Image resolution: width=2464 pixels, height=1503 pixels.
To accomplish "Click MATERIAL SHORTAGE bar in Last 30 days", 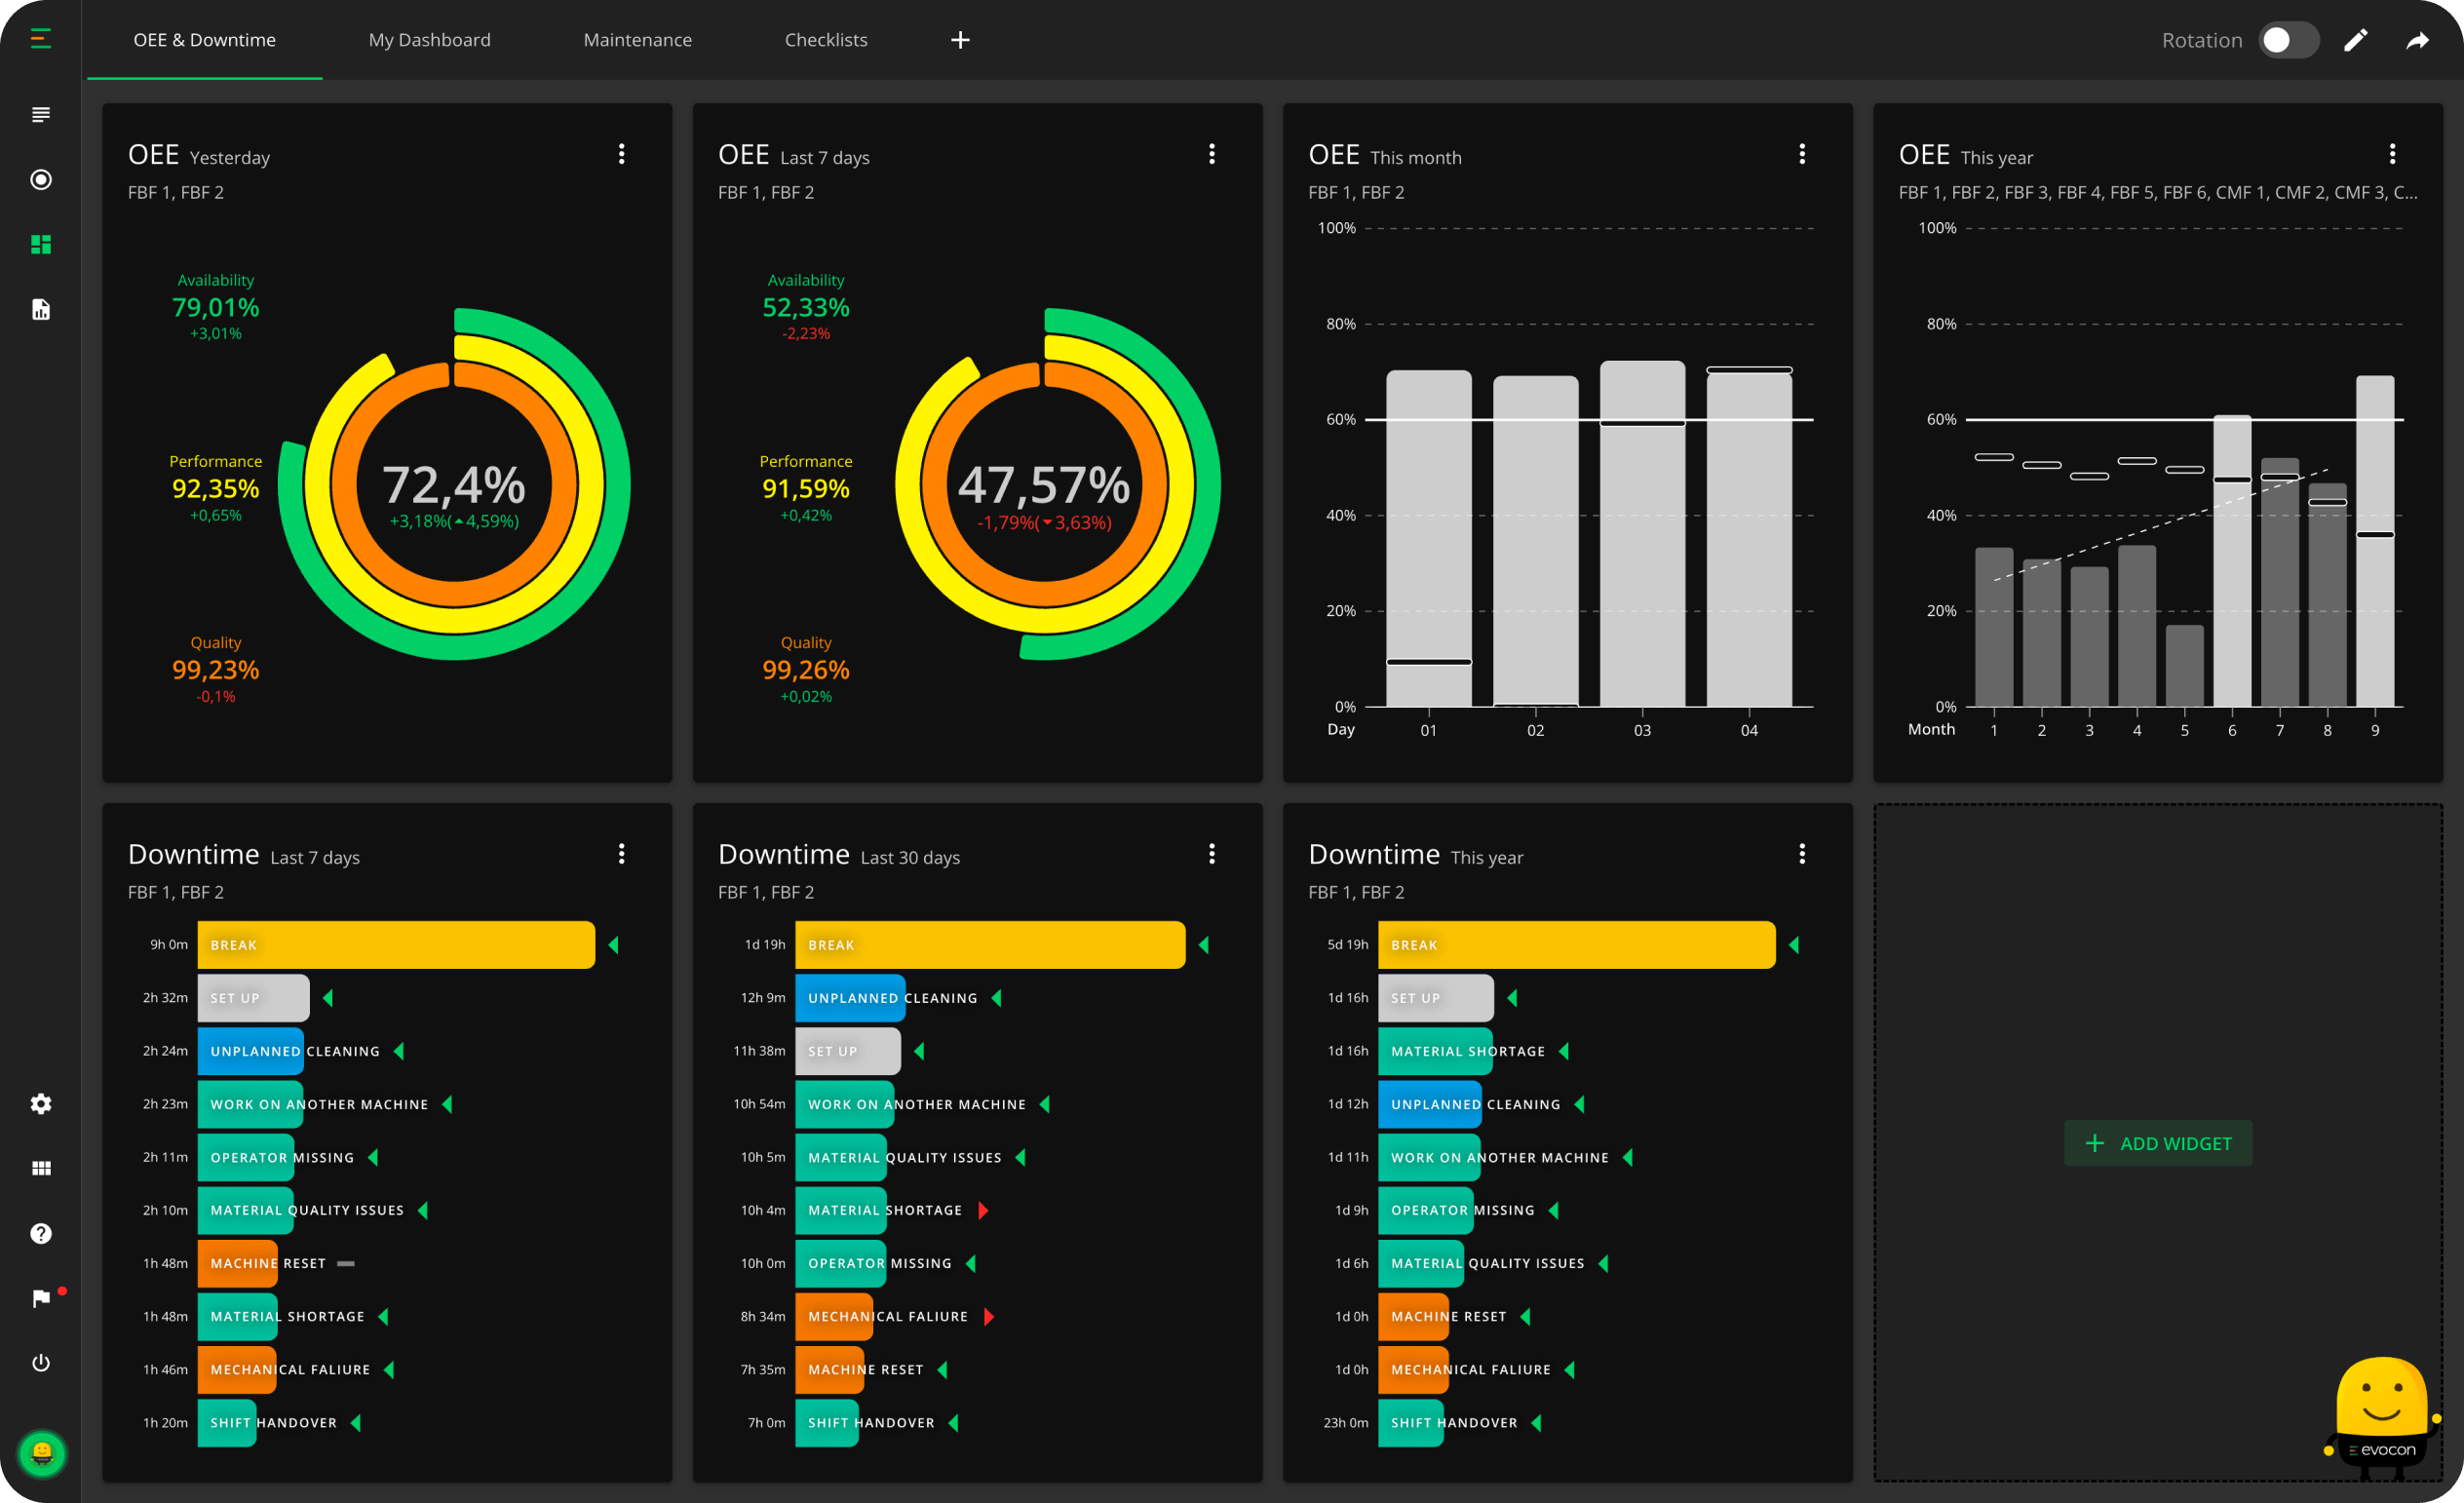I will 841,1210.
